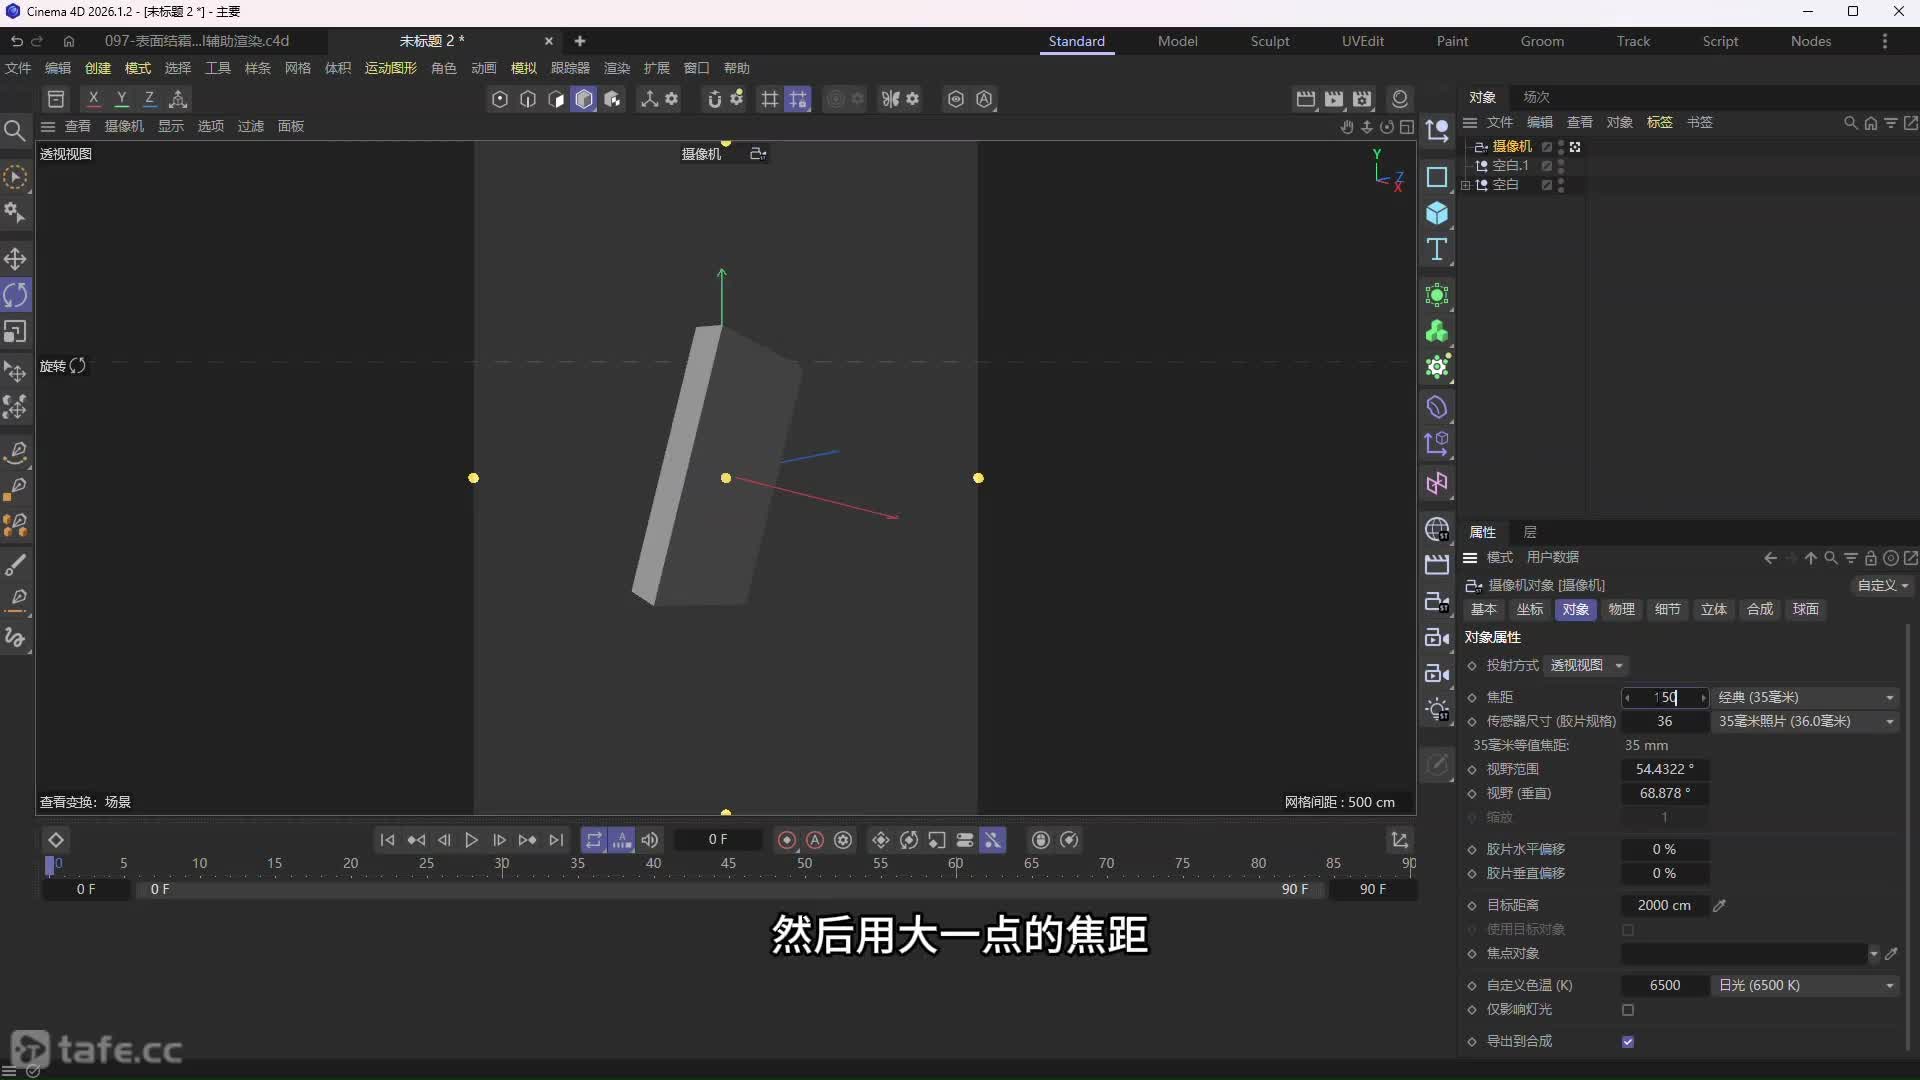The image size is (1920, 1080).
Task: Uncheck the 导出到合成 checkbox
Action: [x=1628, y=1042]
